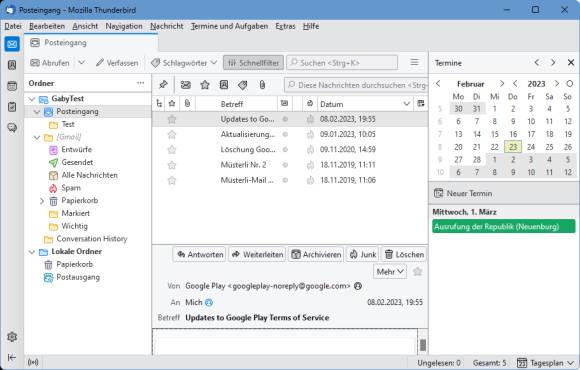This screenshot has width=580, height=370.
Task: Open the Nachricht menu
Action: coord(167,26)
